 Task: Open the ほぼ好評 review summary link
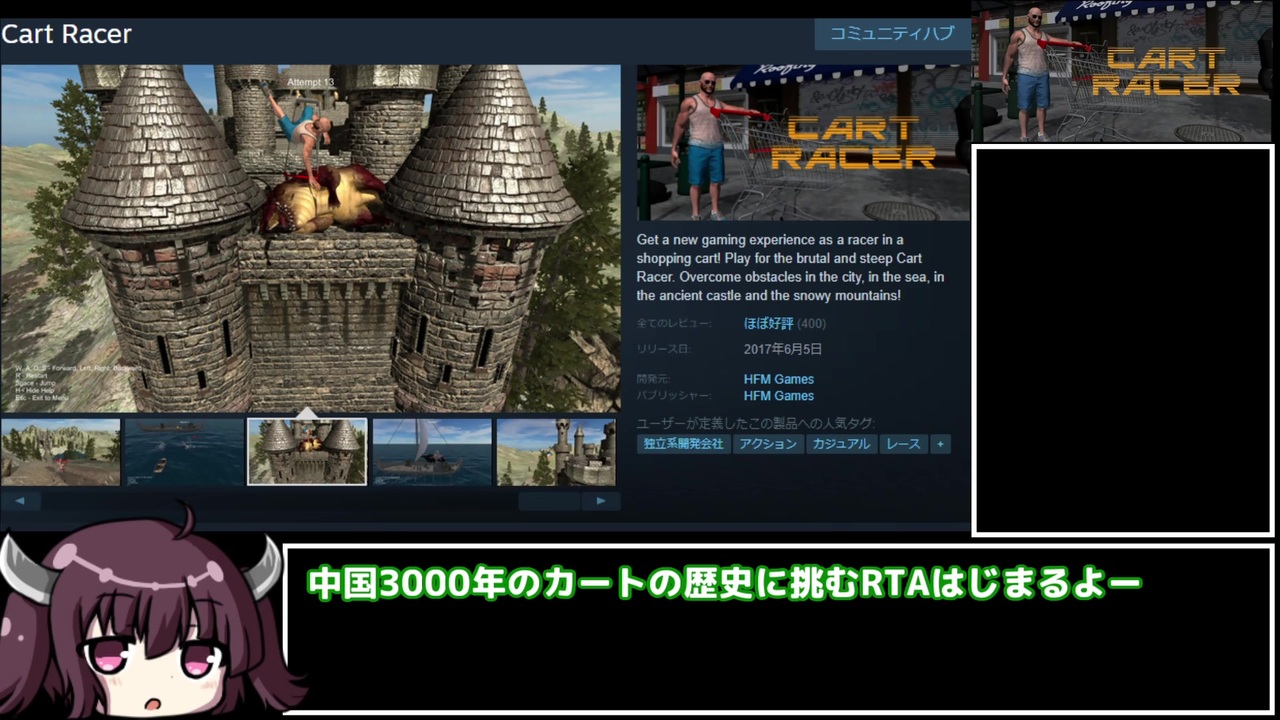tap(768, 323)
